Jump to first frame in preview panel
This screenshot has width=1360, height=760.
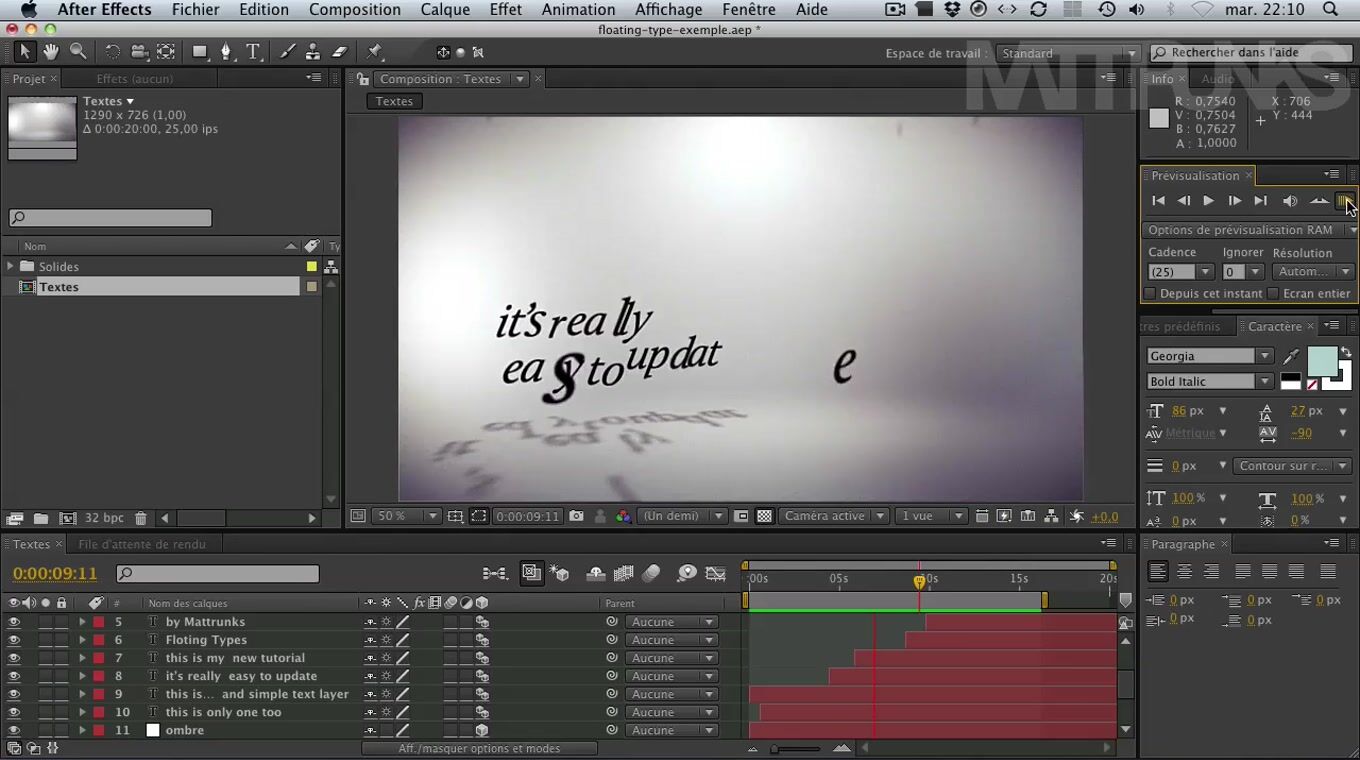click(1158, 201)
